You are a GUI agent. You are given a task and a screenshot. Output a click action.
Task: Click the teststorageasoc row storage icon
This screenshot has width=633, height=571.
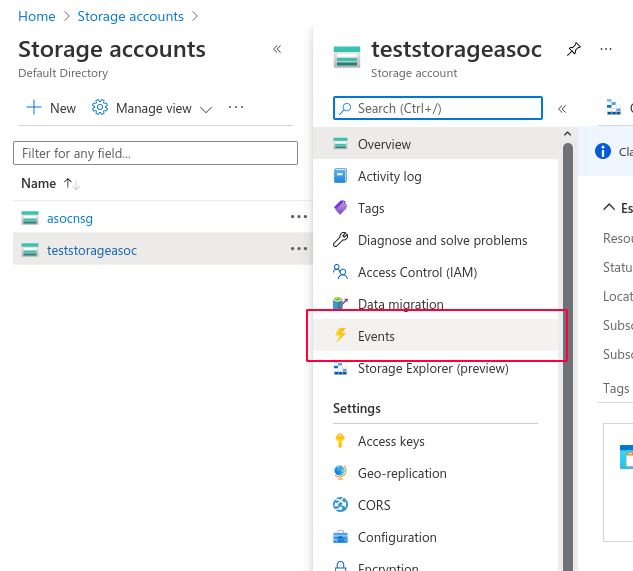pyautogui.click(x=30, y=250)
